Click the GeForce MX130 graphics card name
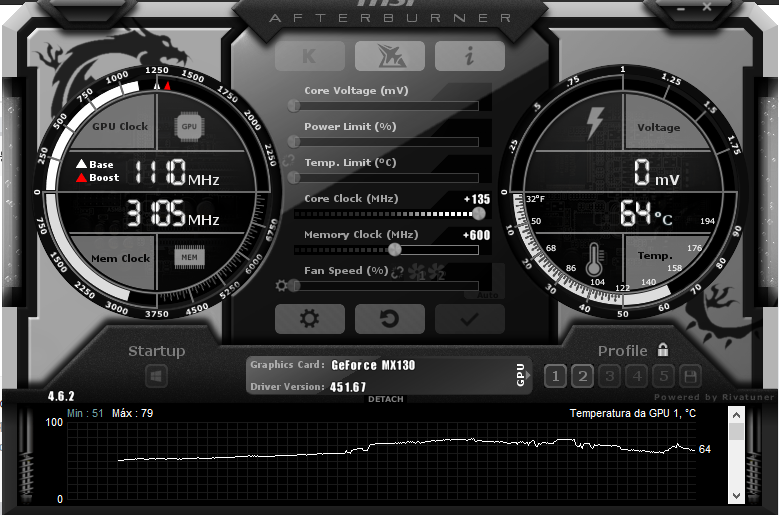This screenshot has height=515, width=779. coord(373,366)
